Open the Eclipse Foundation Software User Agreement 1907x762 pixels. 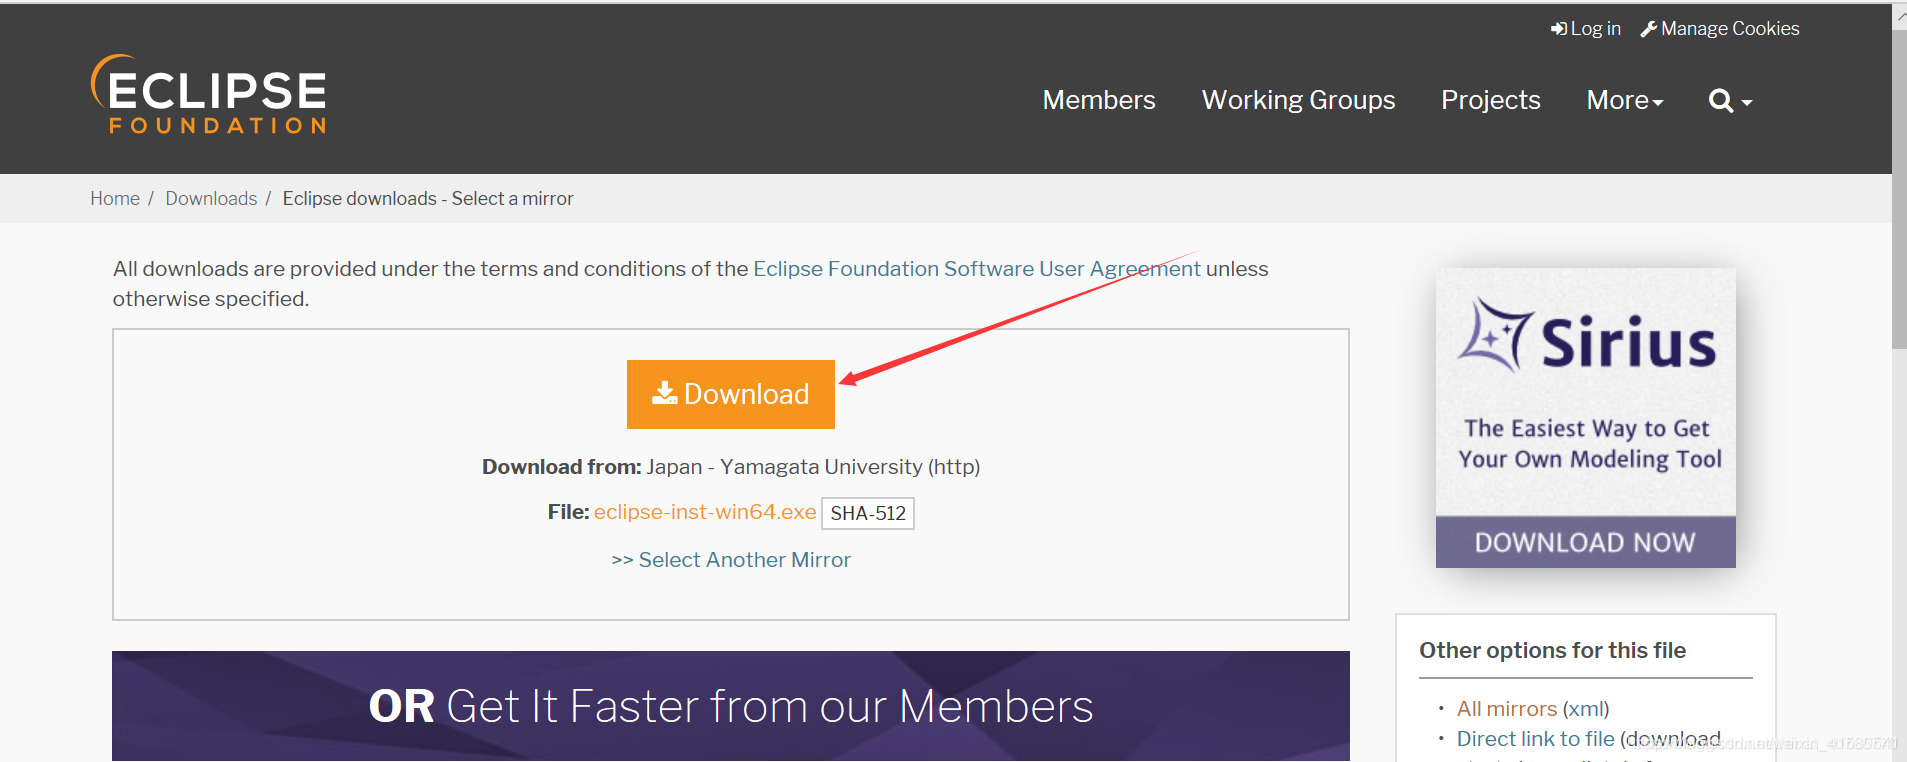(977, 269)
